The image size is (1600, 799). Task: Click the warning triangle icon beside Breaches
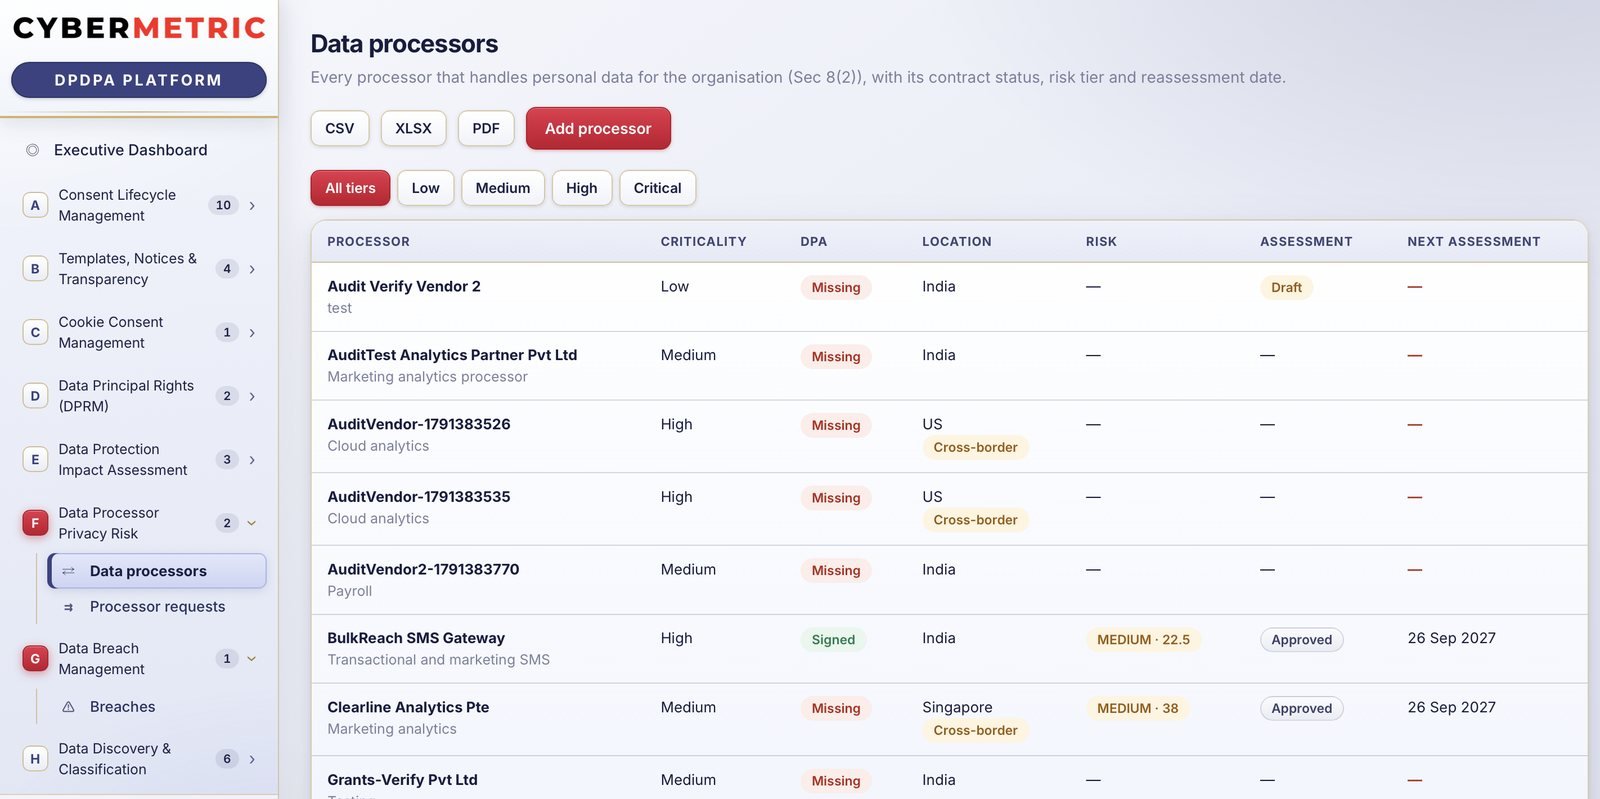point(69,707)
